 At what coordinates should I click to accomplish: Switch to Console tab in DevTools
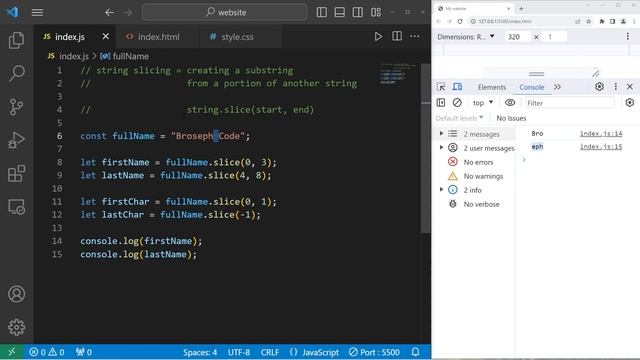coord(531,87)
